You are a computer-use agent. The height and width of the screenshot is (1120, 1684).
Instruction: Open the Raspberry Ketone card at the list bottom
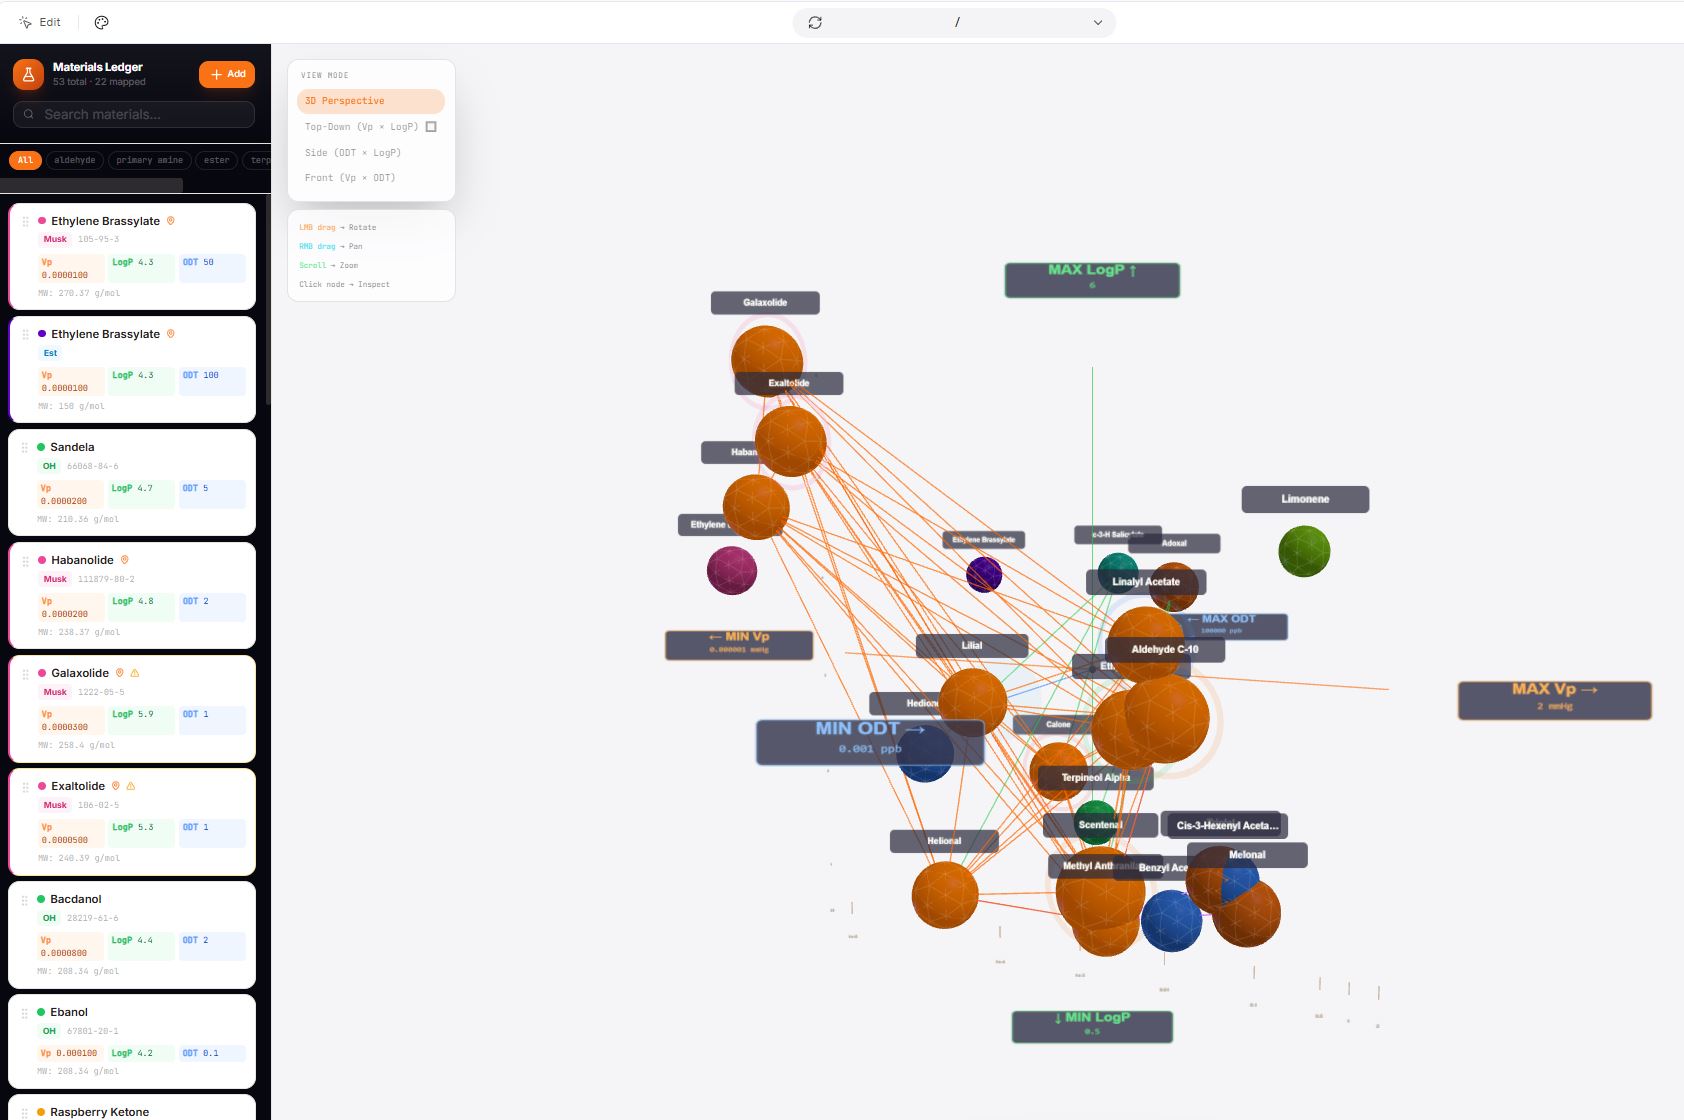coord(132,1109)
